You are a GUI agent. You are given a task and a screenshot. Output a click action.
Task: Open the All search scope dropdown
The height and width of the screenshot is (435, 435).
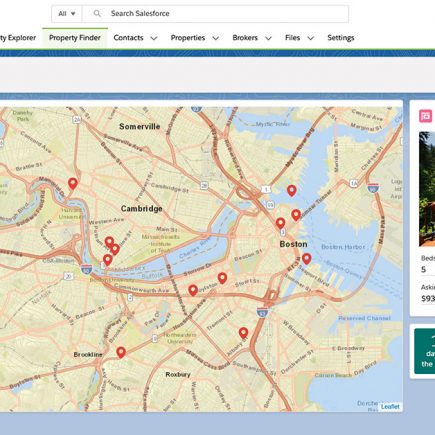[x=67, y=14]
